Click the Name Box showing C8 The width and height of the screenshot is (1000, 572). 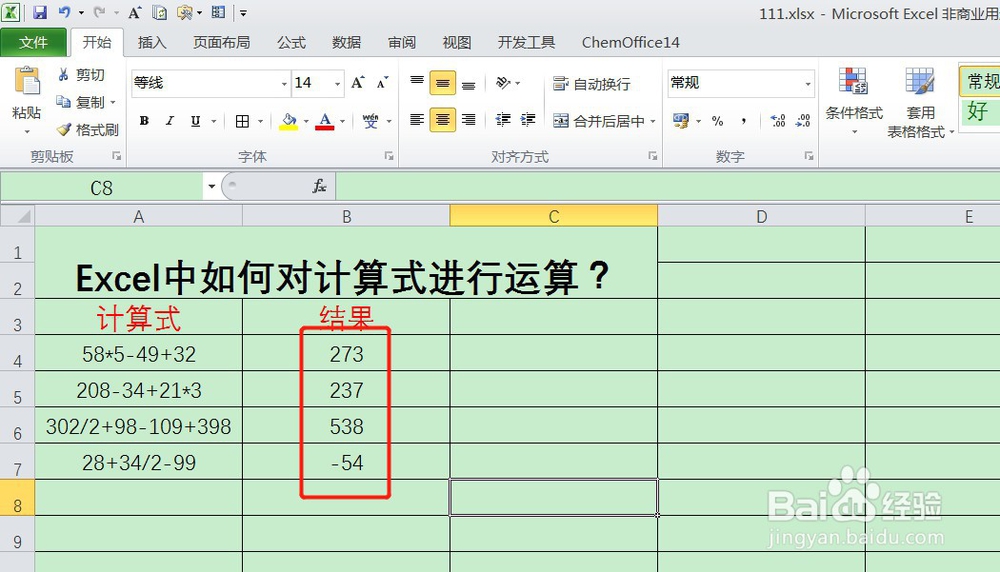[x=102, y=187]
